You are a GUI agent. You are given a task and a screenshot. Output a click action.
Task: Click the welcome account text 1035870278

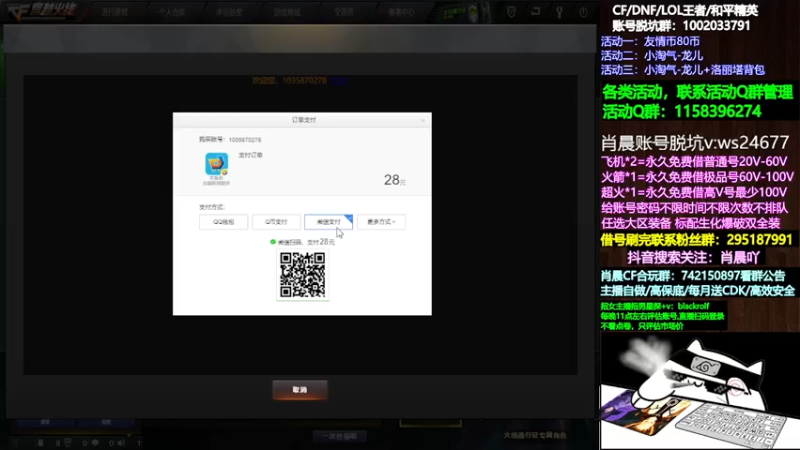click(x=304, y=81)
